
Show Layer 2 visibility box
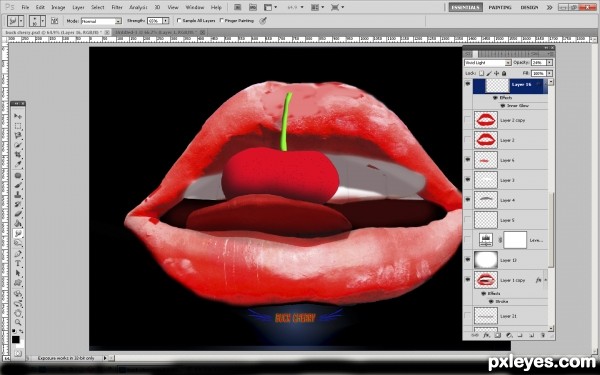(x=468, y=140)
